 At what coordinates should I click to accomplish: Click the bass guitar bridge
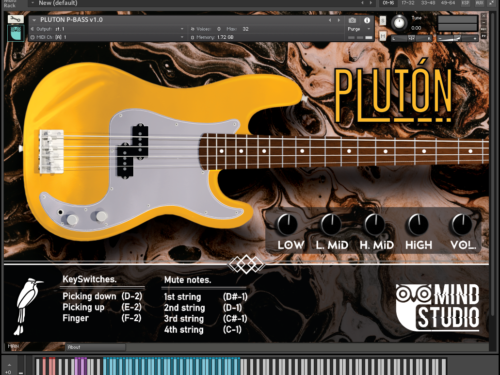[x=51, y=151]
